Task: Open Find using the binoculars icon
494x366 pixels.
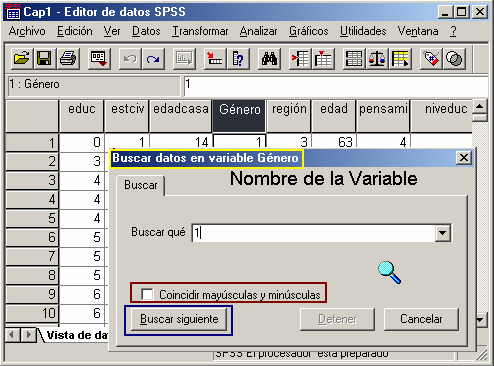Action: [x=269, y=59]
